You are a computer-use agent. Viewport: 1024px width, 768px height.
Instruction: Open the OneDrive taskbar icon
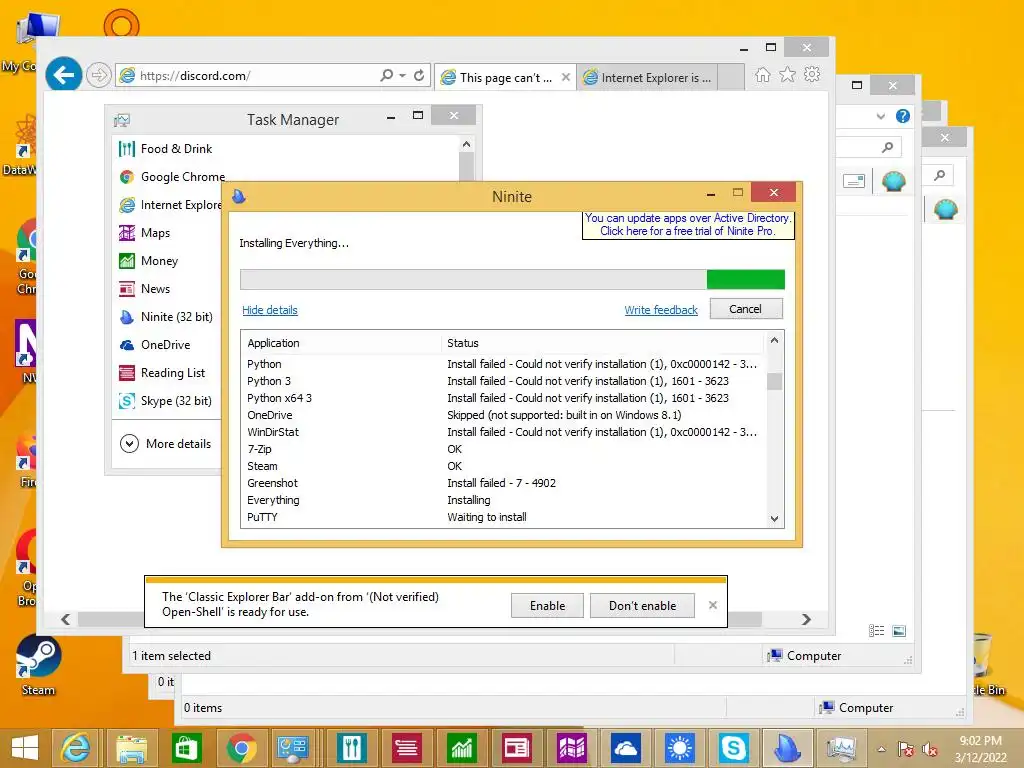pos(626,748)
